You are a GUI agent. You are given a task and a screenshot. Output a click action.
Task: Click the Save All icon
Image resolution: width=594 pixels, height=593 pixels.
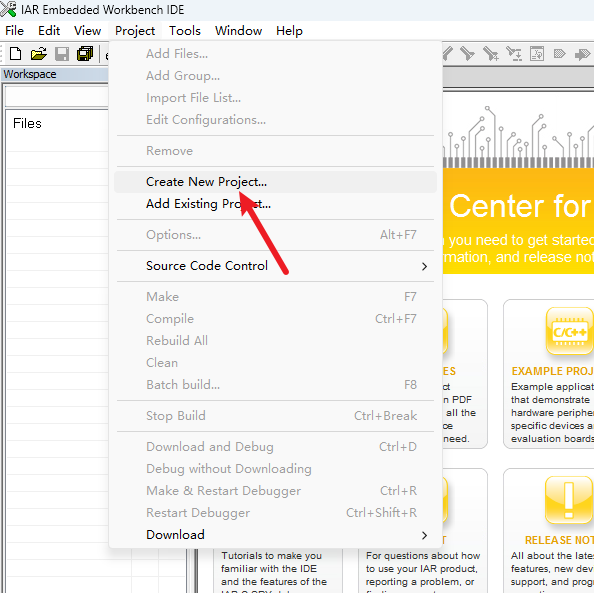(x=85, y=54)
